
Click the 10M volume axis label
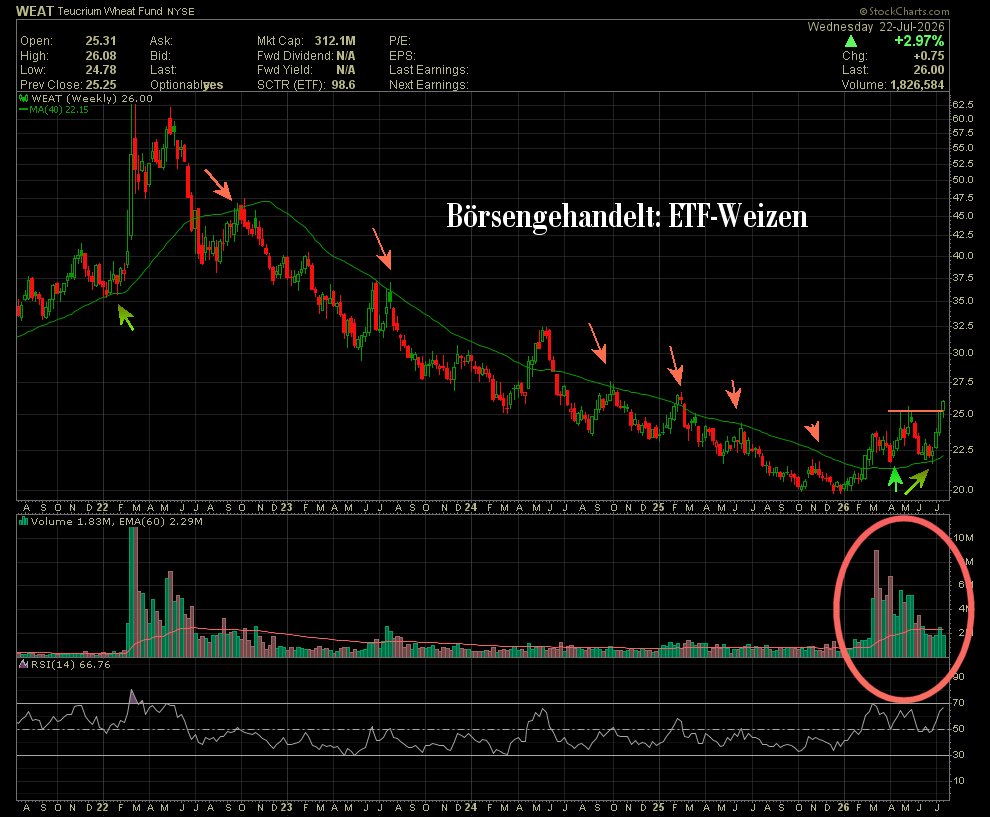click(x=963, y=538)
